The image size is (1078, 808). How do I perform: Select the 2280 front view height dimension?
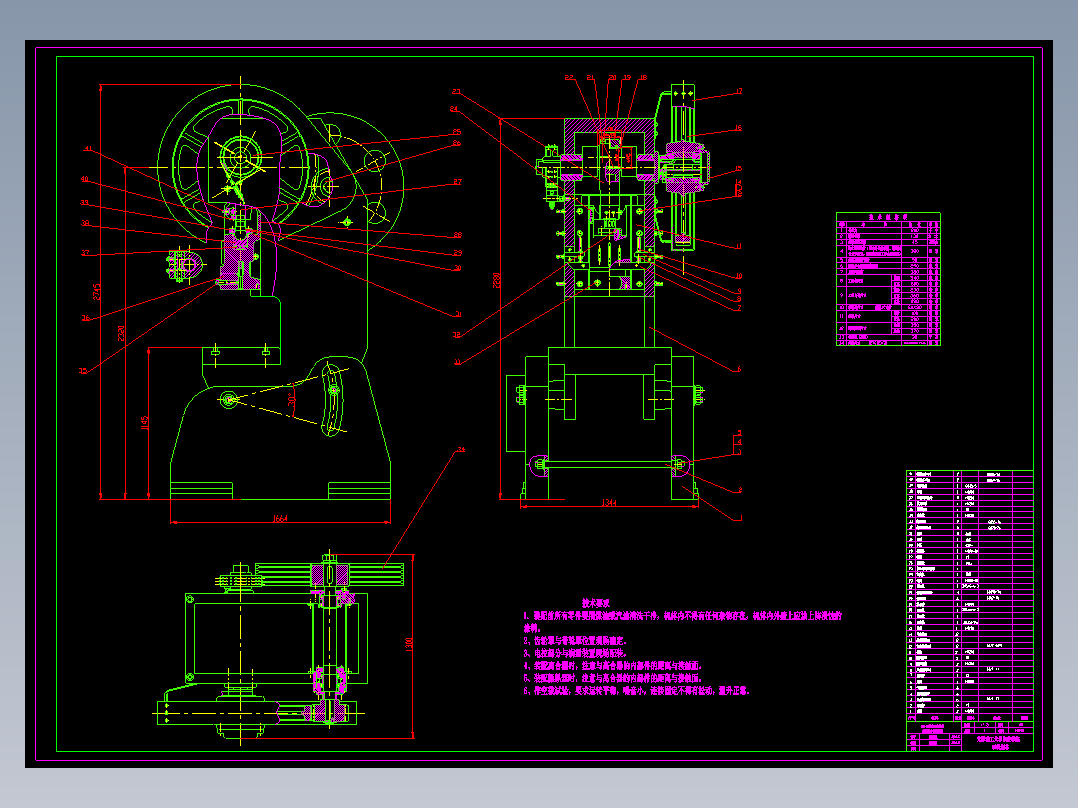point(497,281)
